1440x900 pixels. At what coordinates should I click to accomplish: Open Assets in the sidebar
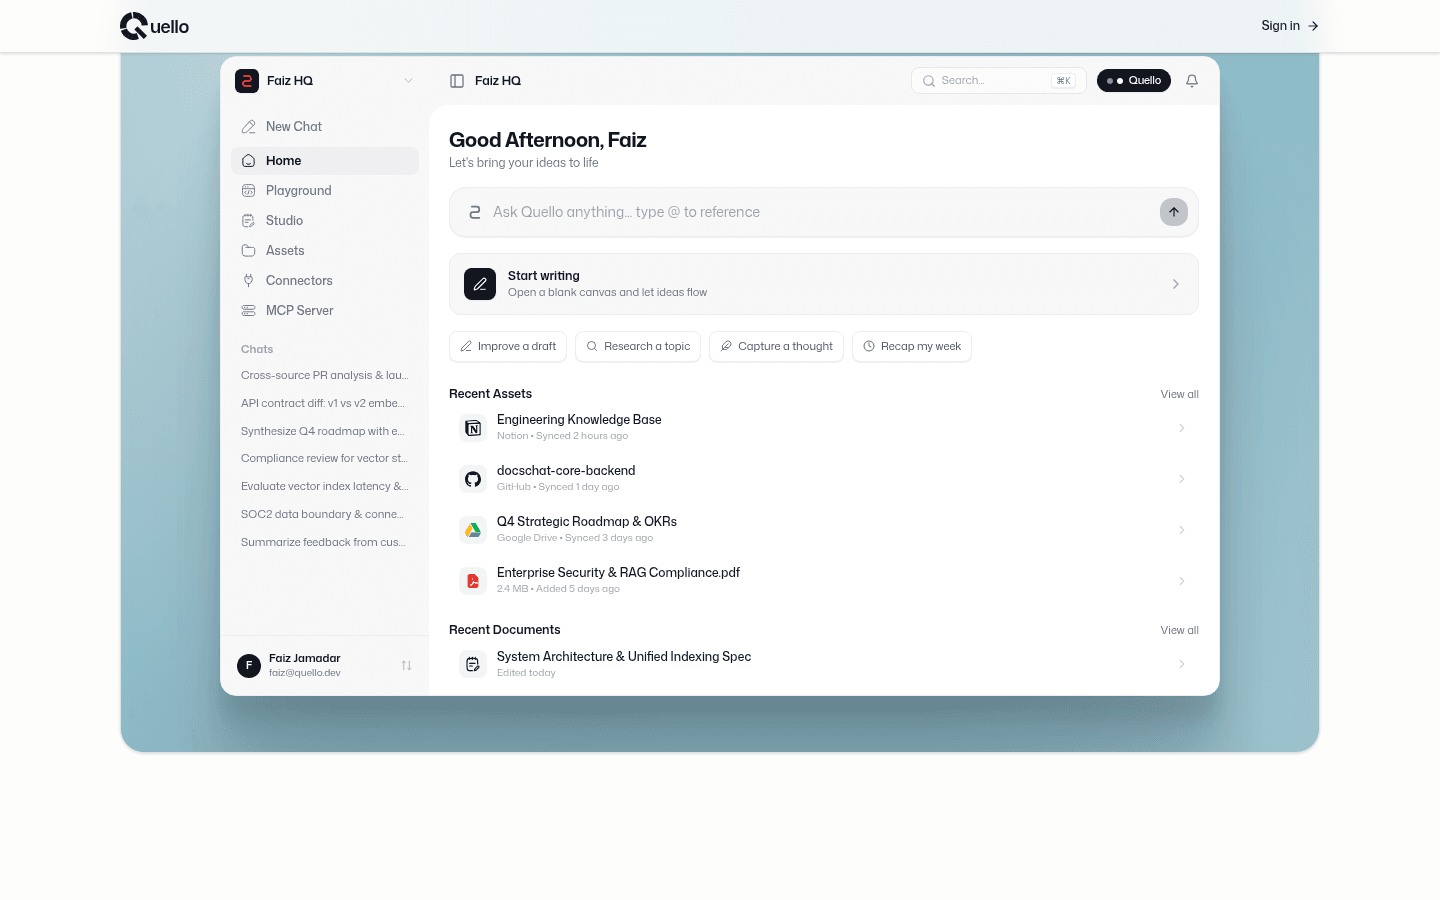[325, 251]
